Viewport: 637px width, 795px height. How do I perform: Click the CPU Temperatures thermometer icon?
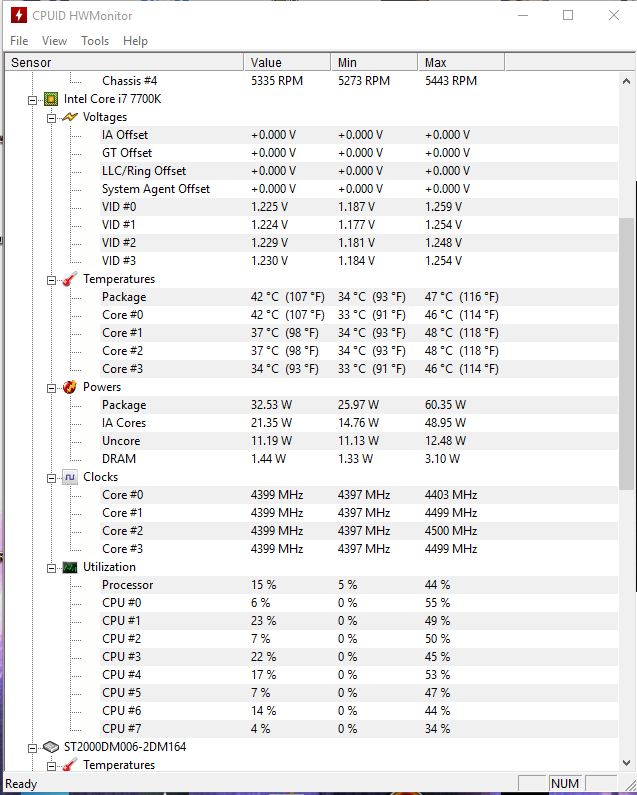[70, 279]
